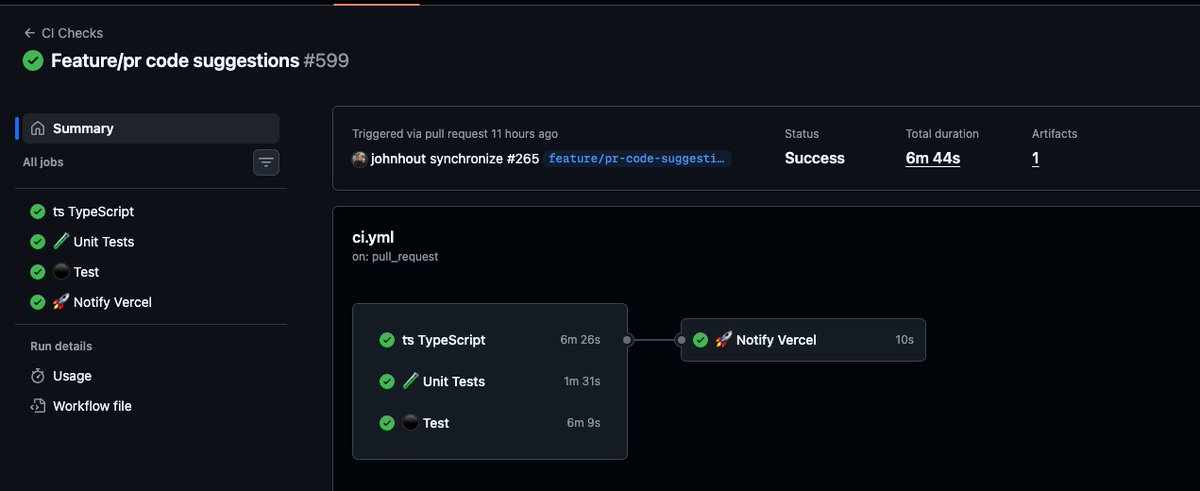
Task: Click the Feature/pr code suggestions title
Action: click(175, 60)
